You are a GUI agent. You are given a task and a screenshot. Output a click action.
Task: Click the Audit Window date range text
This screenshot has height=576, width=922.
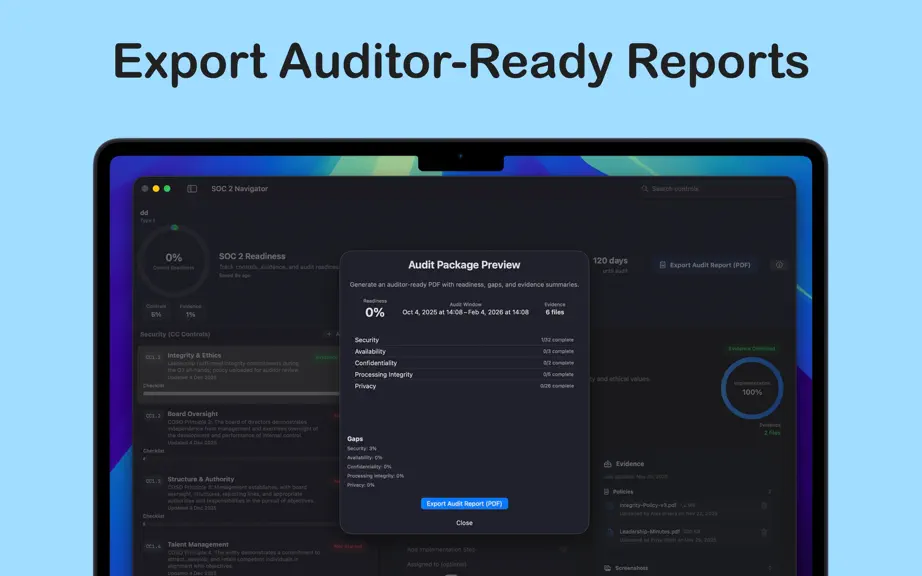point(465,312)
